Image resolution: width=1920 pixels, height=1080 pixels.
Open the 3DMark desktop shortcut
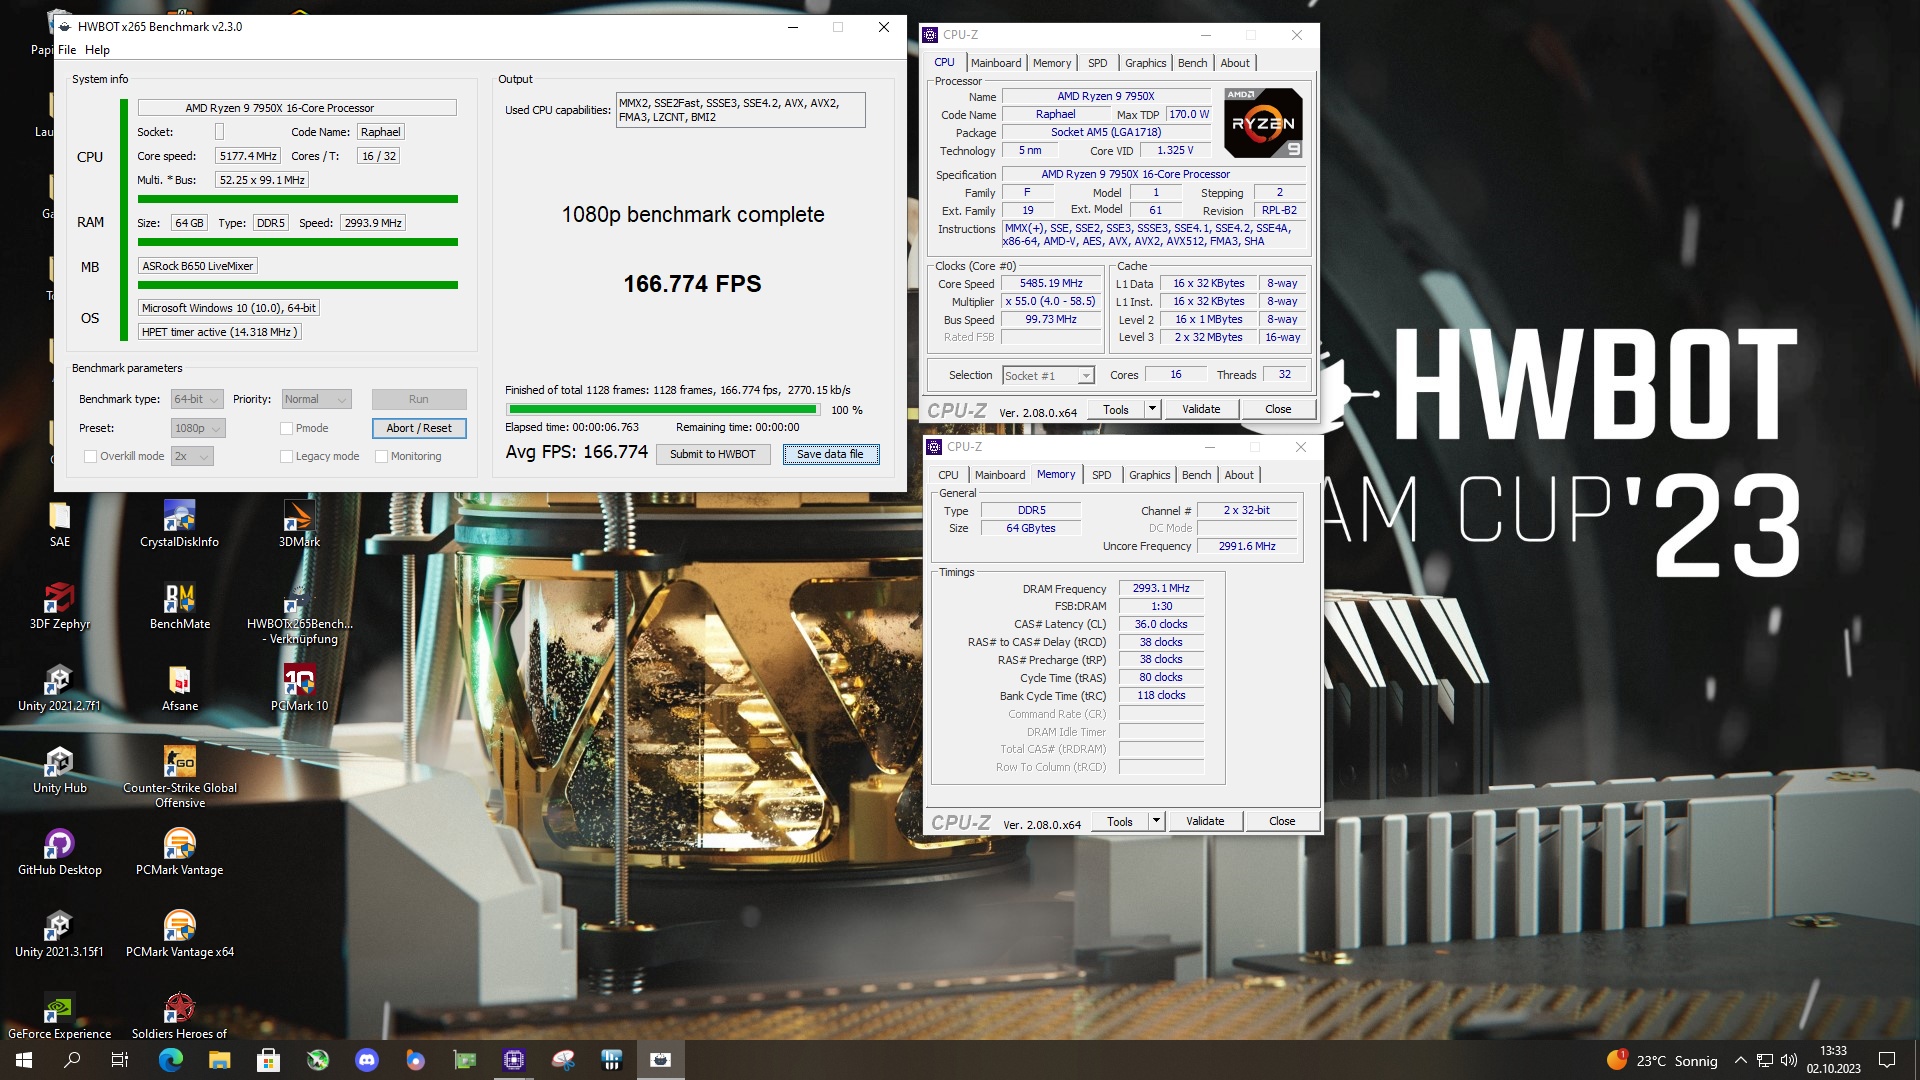pyautogui.click(x=299, y=524)
